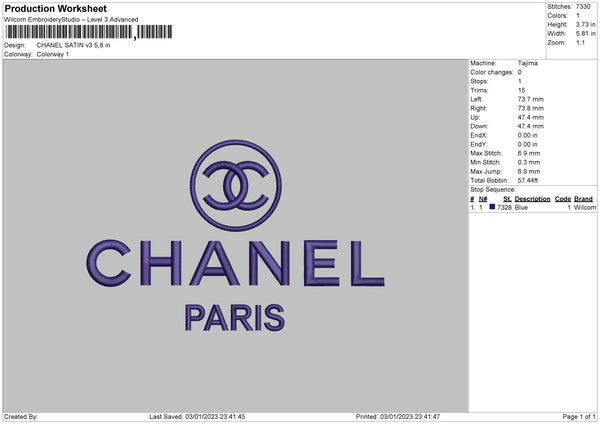600x424 pixels.
Task: Click the barcode under the header
Action: pyautogui.click(x=88, y=32)
